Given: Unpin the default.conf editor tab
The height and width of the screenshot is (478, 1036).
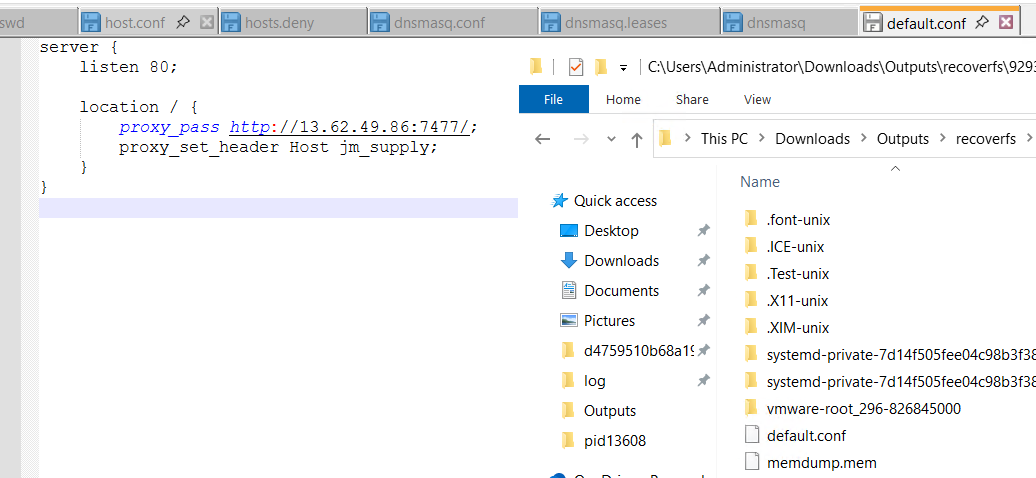Looking at the screenshot, I should click(982, 22).
